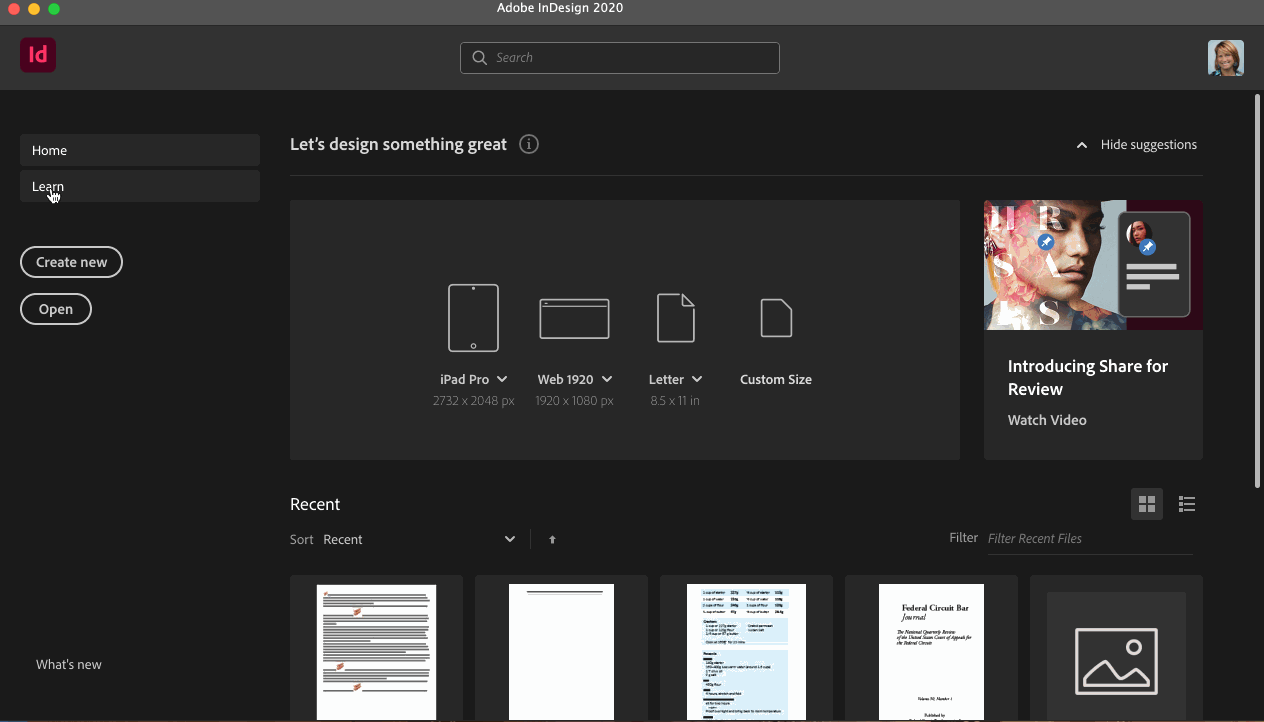The height and width of the screenshot is (722, 1264).
Task: Open the Share for Review banner image
Action: click(1093, 265)
